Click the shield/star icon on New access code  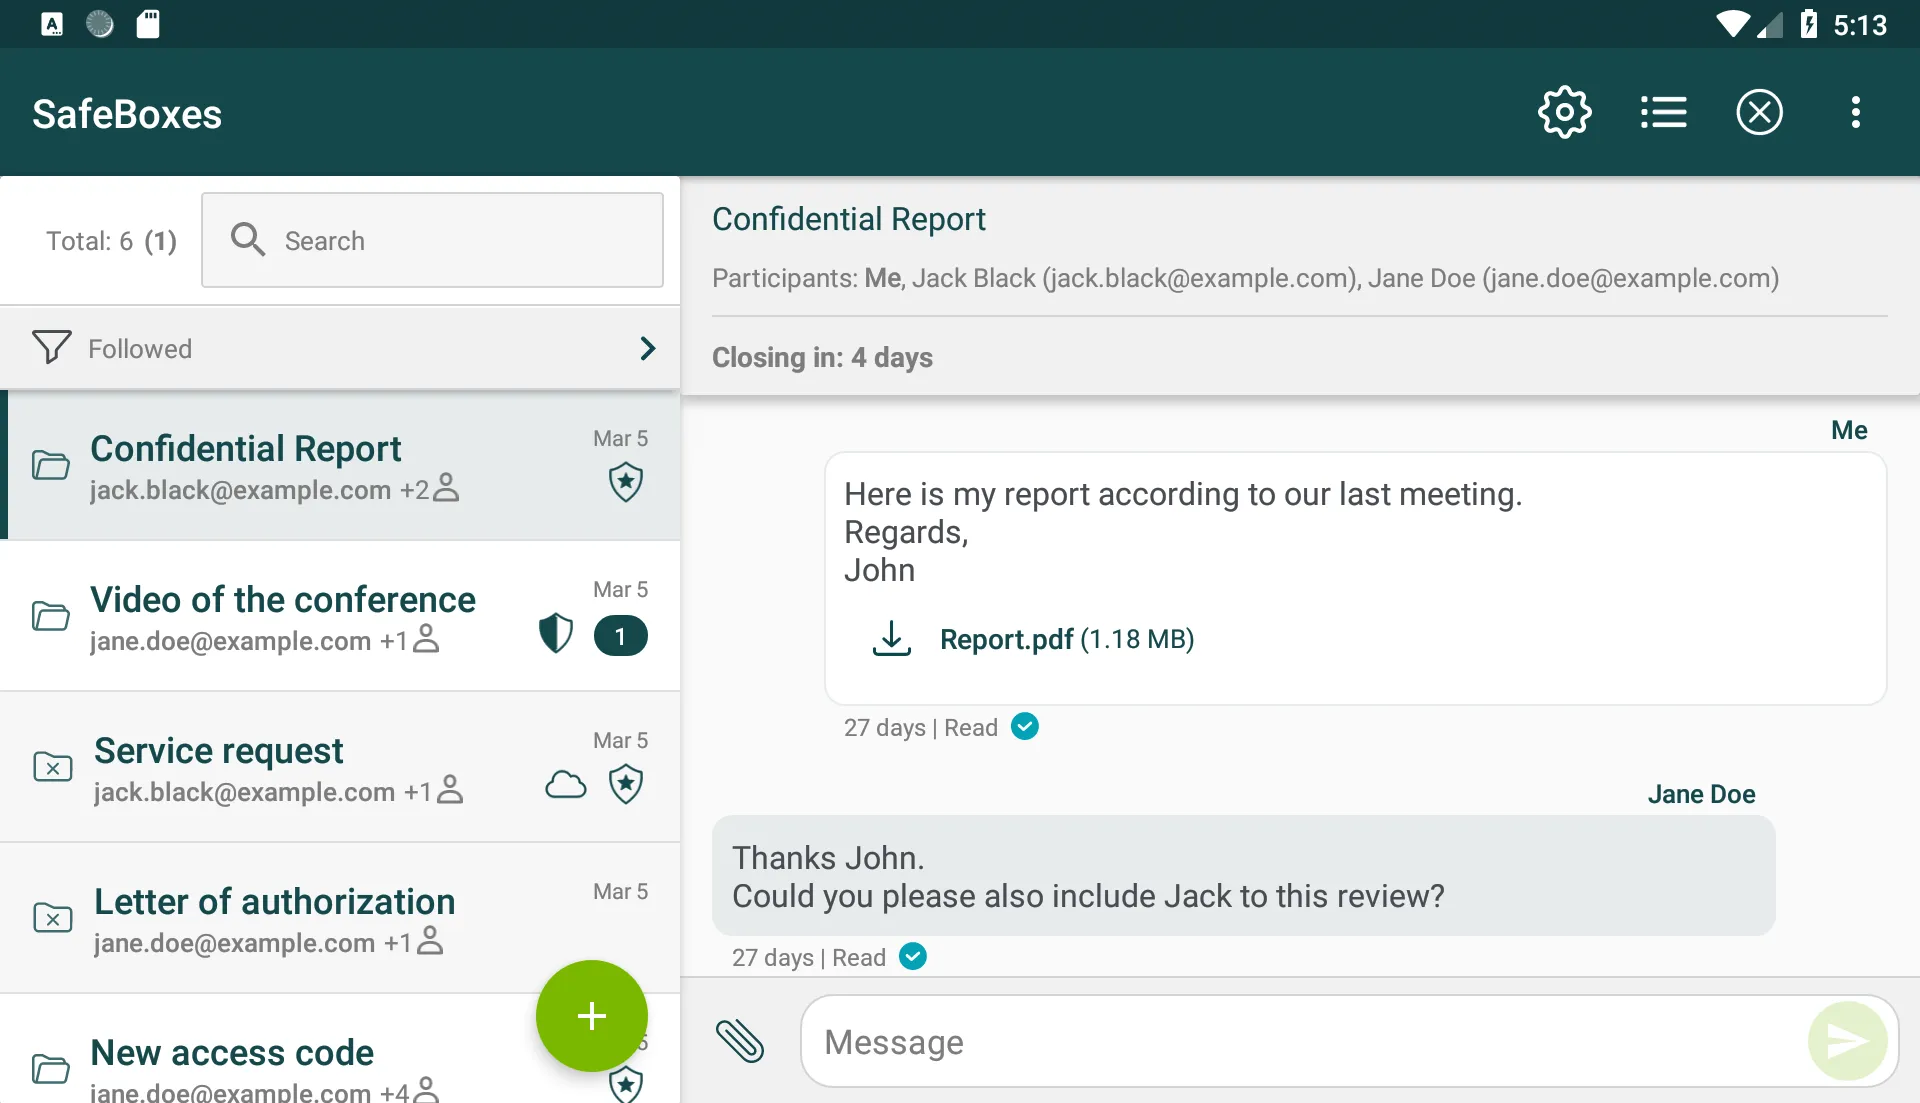[x=625, y=1085]
